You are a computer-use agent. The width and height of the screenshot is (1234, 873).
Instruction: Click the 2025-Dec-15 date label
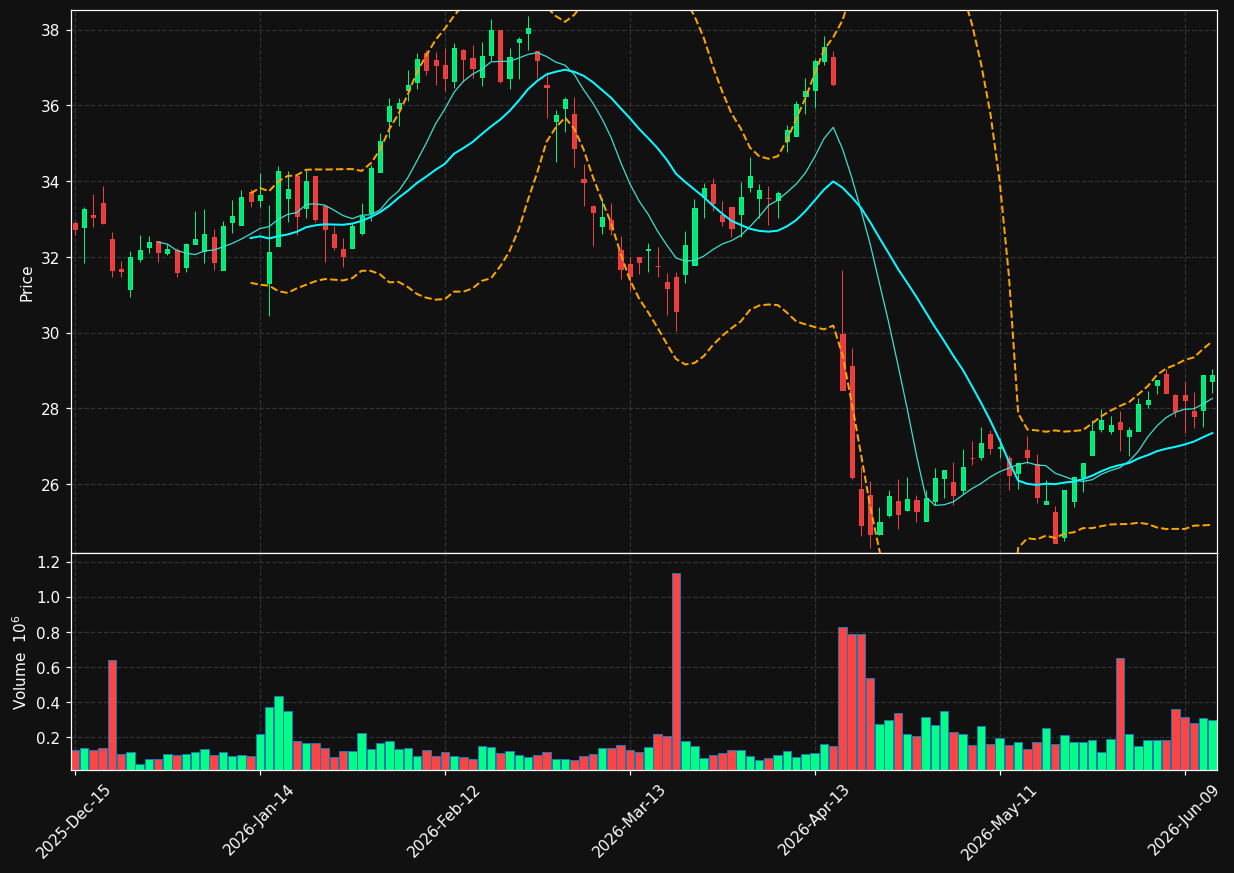click(73, 821)
